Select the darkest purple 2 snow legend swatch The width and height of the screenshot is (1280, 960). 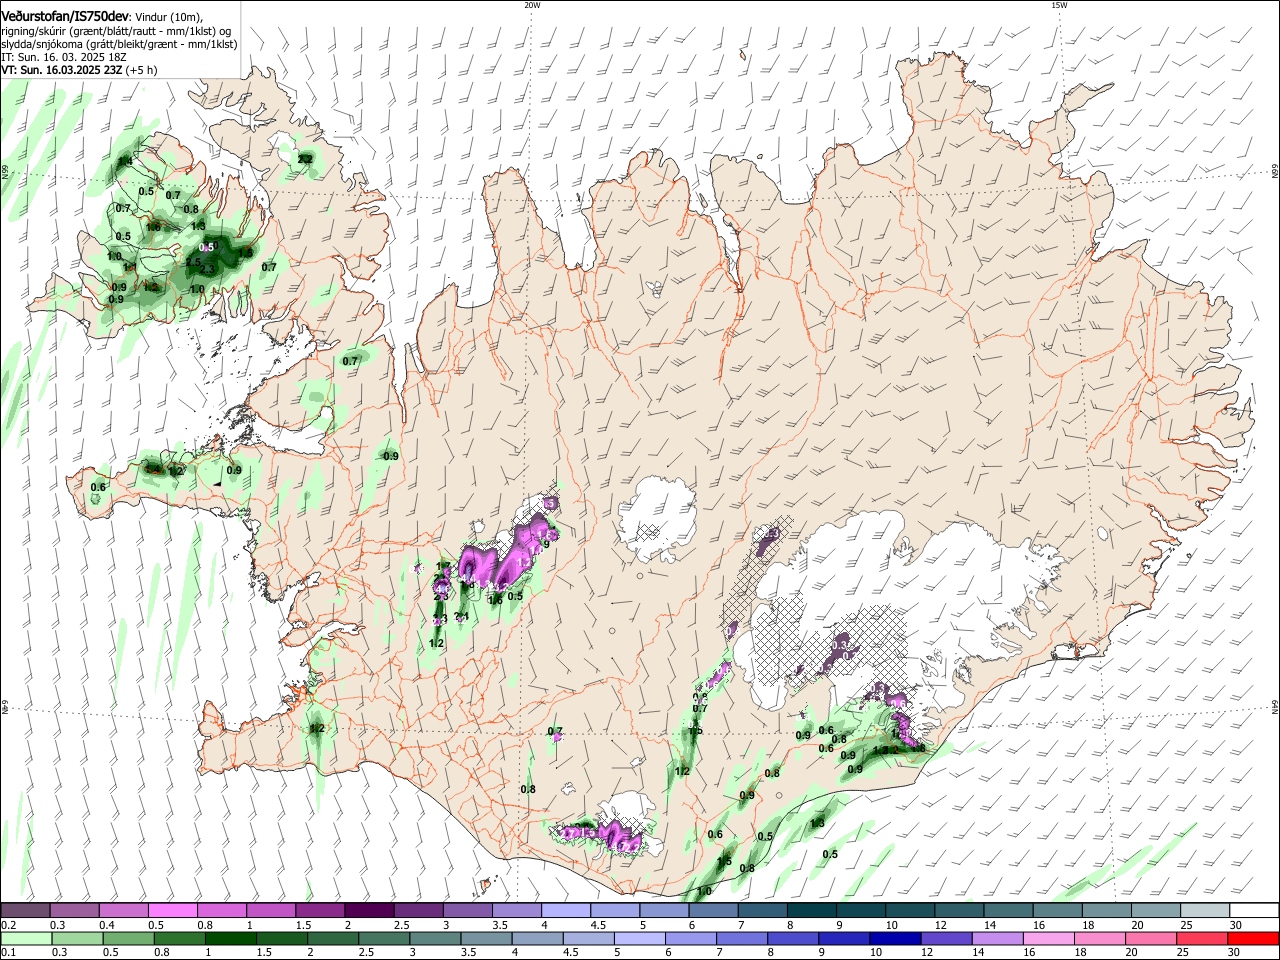[369, 910]
